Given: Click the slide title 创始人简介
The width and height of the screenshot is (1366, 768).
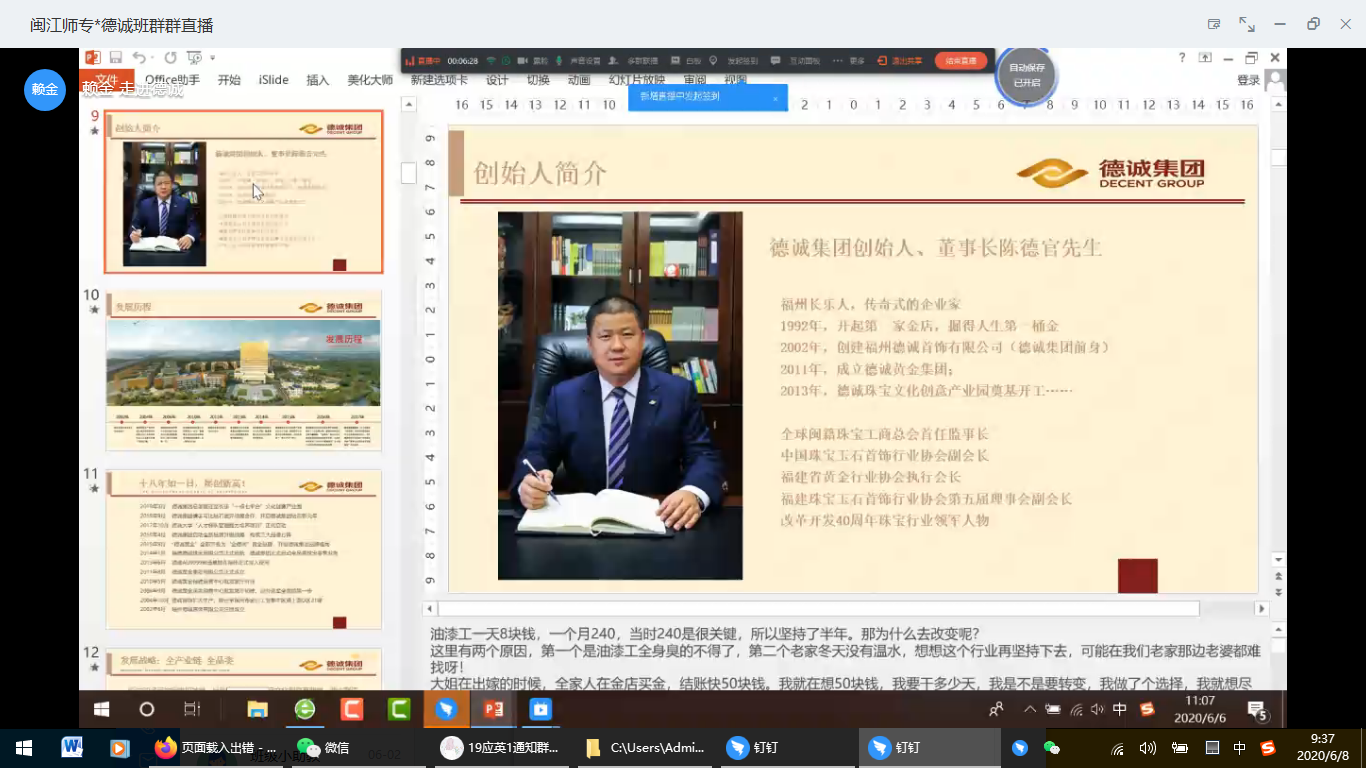Looking at the screenshot, I should pyautogui.click(x=540, y=173).
